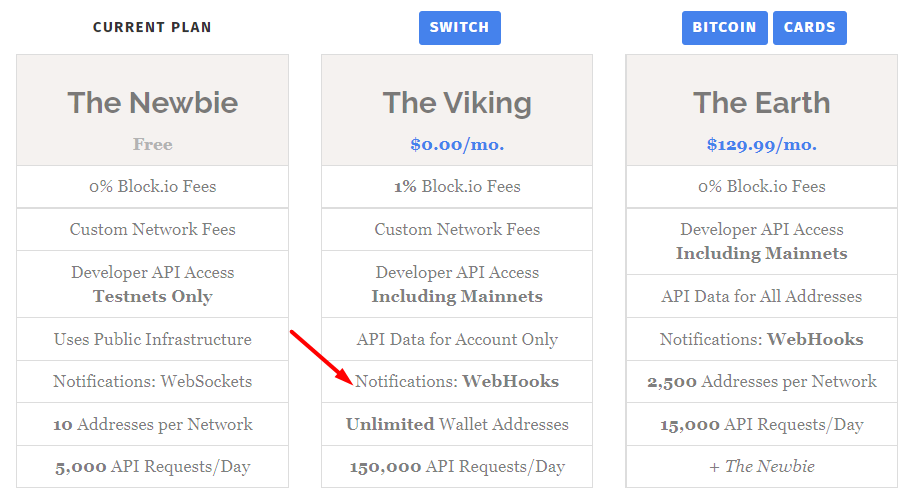Image resolution: width=921 pixels, height=504 pixels.
Task: Click the Free label under The Newbie
Action: tap(153, 144)
